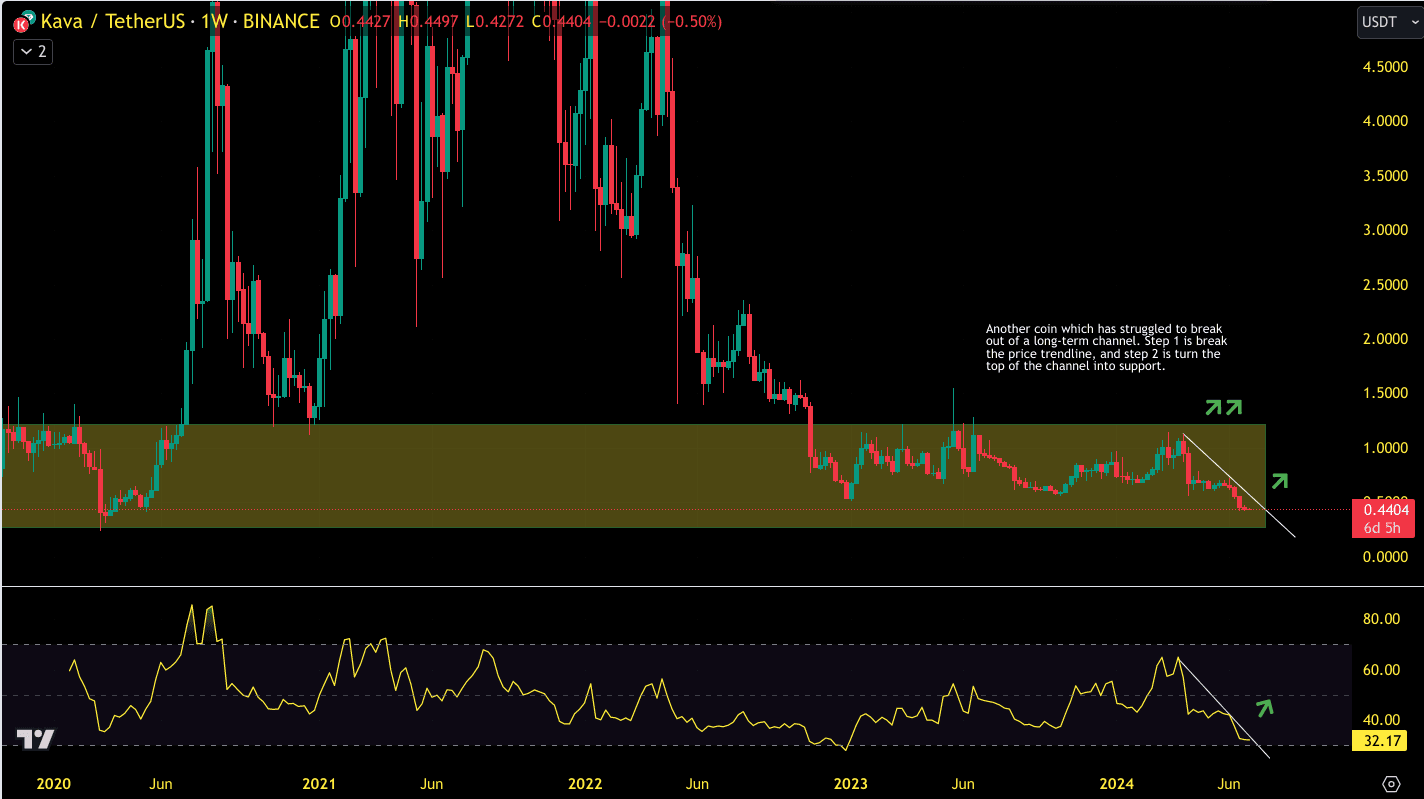Click the high value H0.4497
1424x799 pixels.
[x=427, y=21]
